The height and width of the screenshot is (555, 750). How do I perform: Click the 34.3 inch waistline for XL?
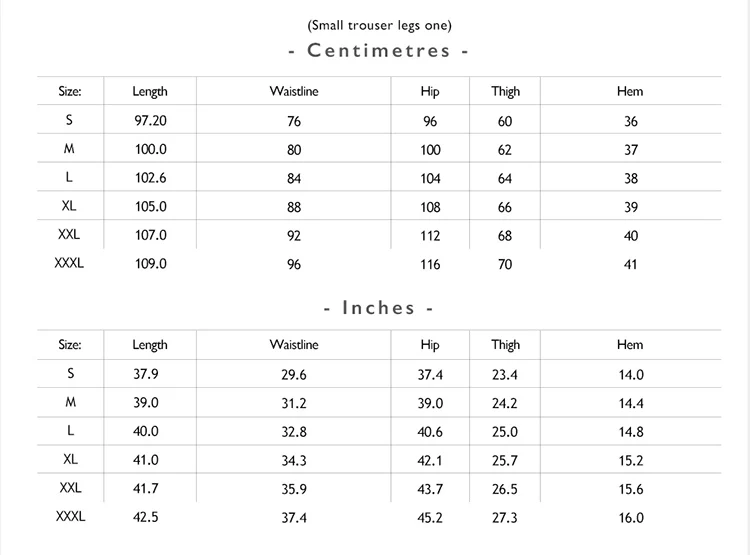(x=294, y=460)
